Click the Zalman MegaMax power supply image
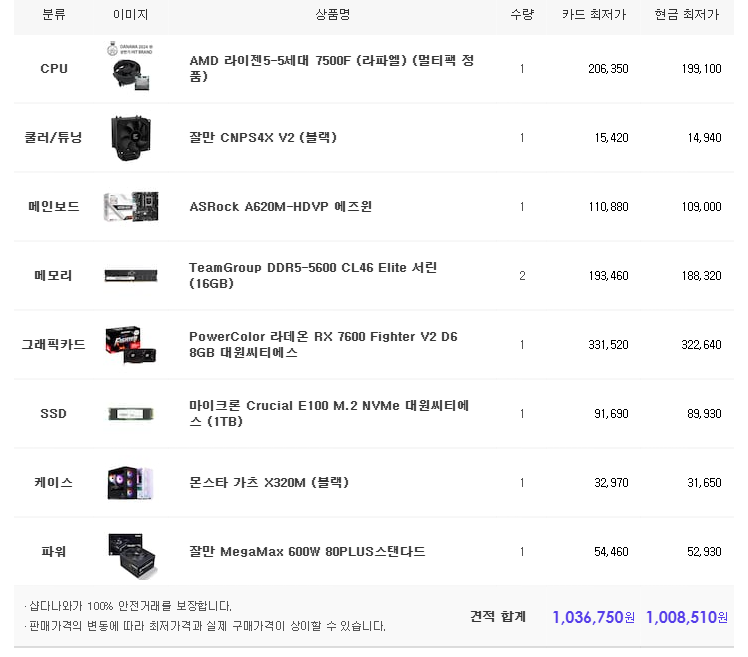This screenshot has width=748, height=657. [130, 552]
